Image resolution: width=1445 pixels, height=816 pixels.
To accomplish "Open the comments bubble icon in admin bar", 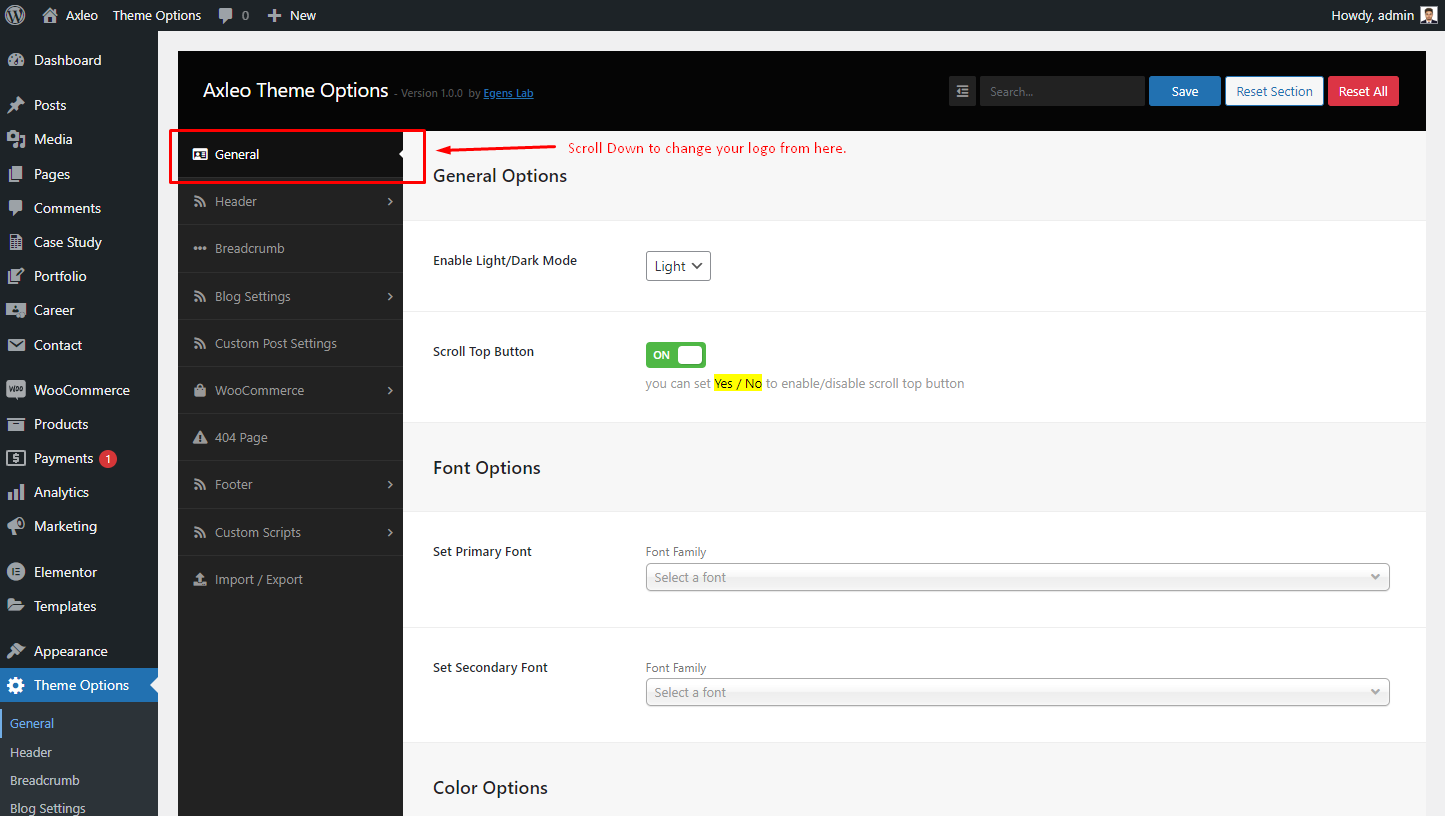I will 226,16.
